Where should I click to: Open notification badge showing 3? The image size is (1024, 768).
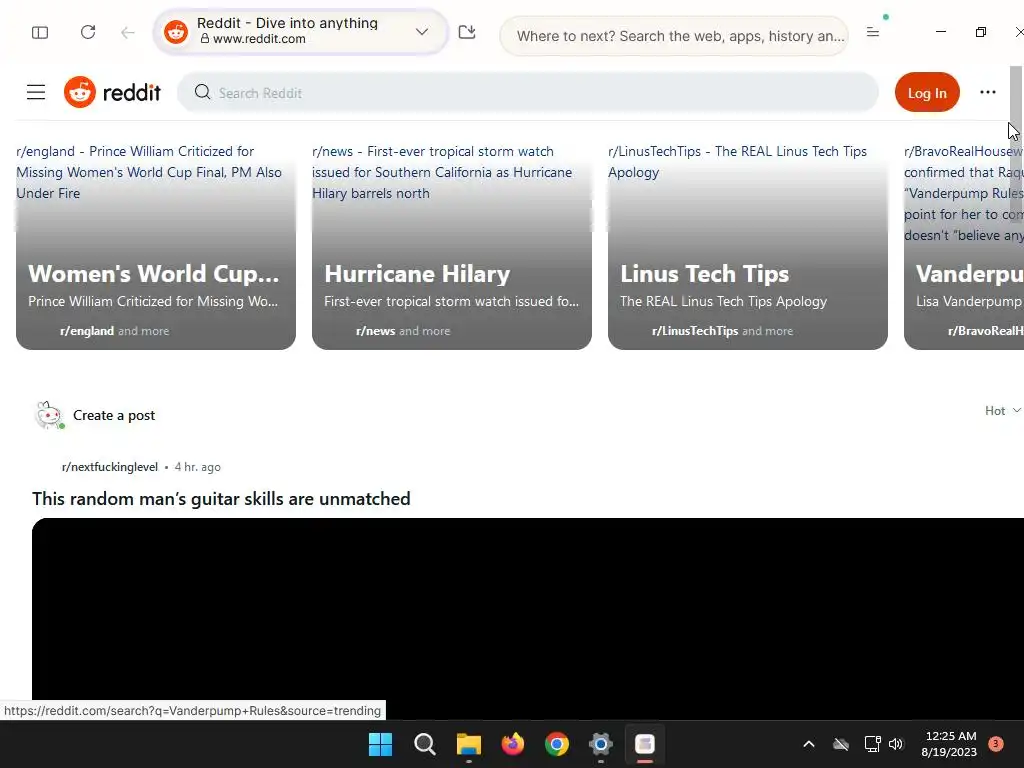click(995, 744)
